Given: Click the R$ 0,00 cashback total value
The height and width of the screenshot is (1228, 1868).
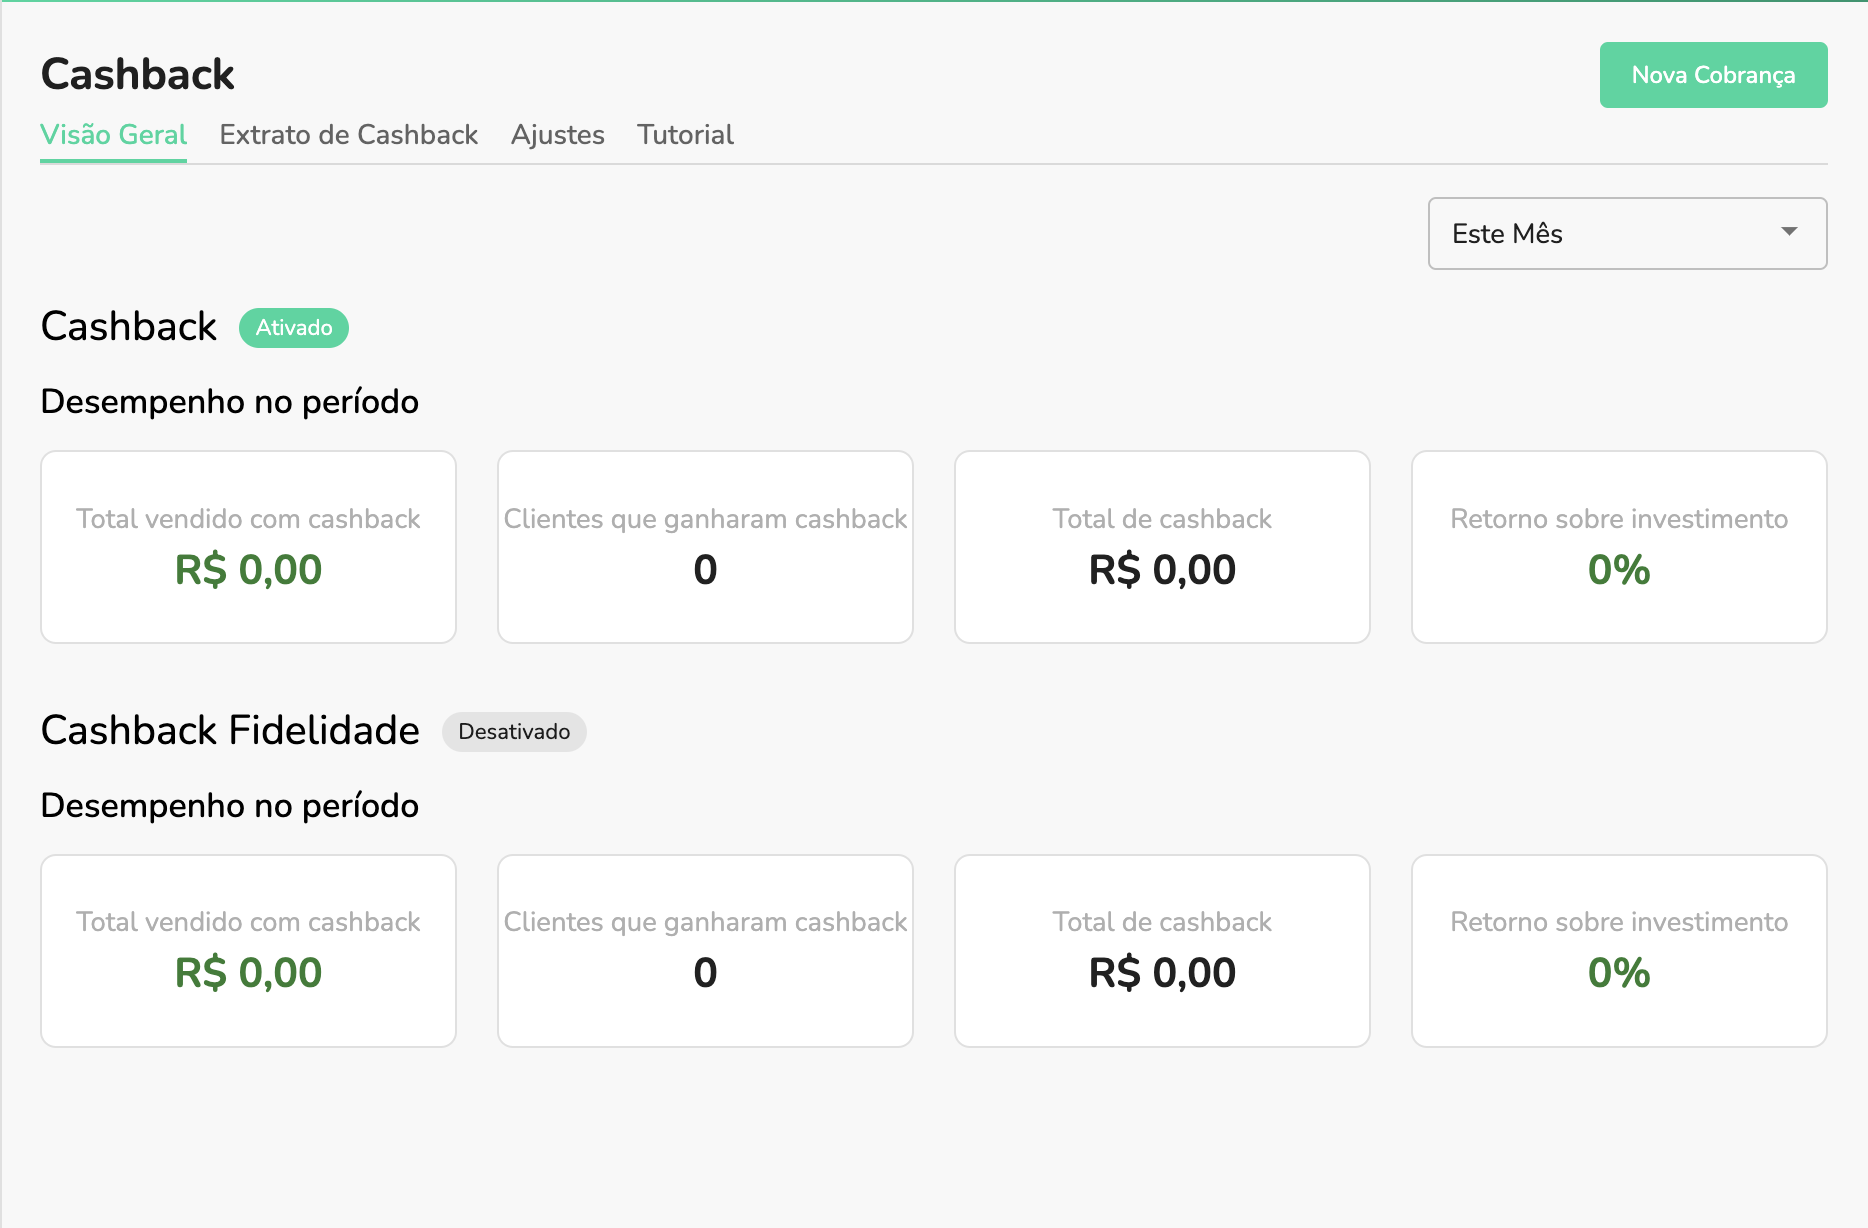Looking at the screenshot, I should [x=1161, y=570].
